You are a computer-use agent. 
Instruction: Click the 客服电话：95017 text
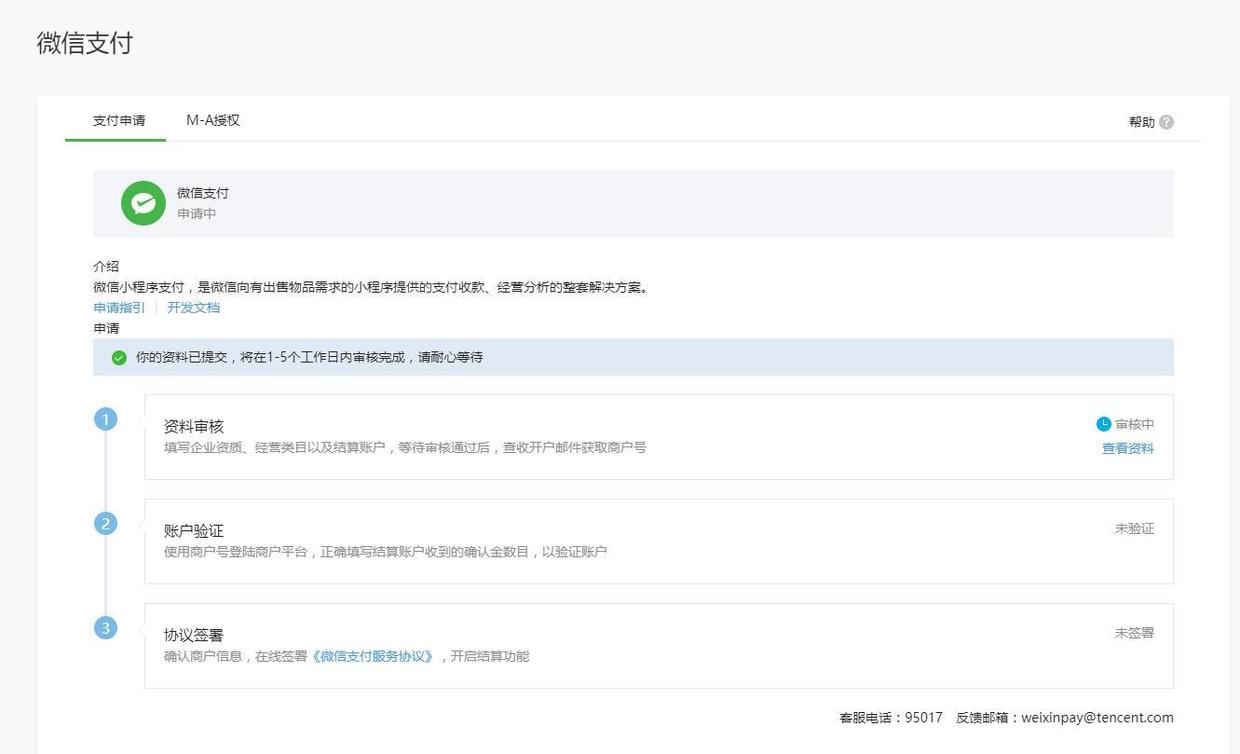tap(891, 718)
